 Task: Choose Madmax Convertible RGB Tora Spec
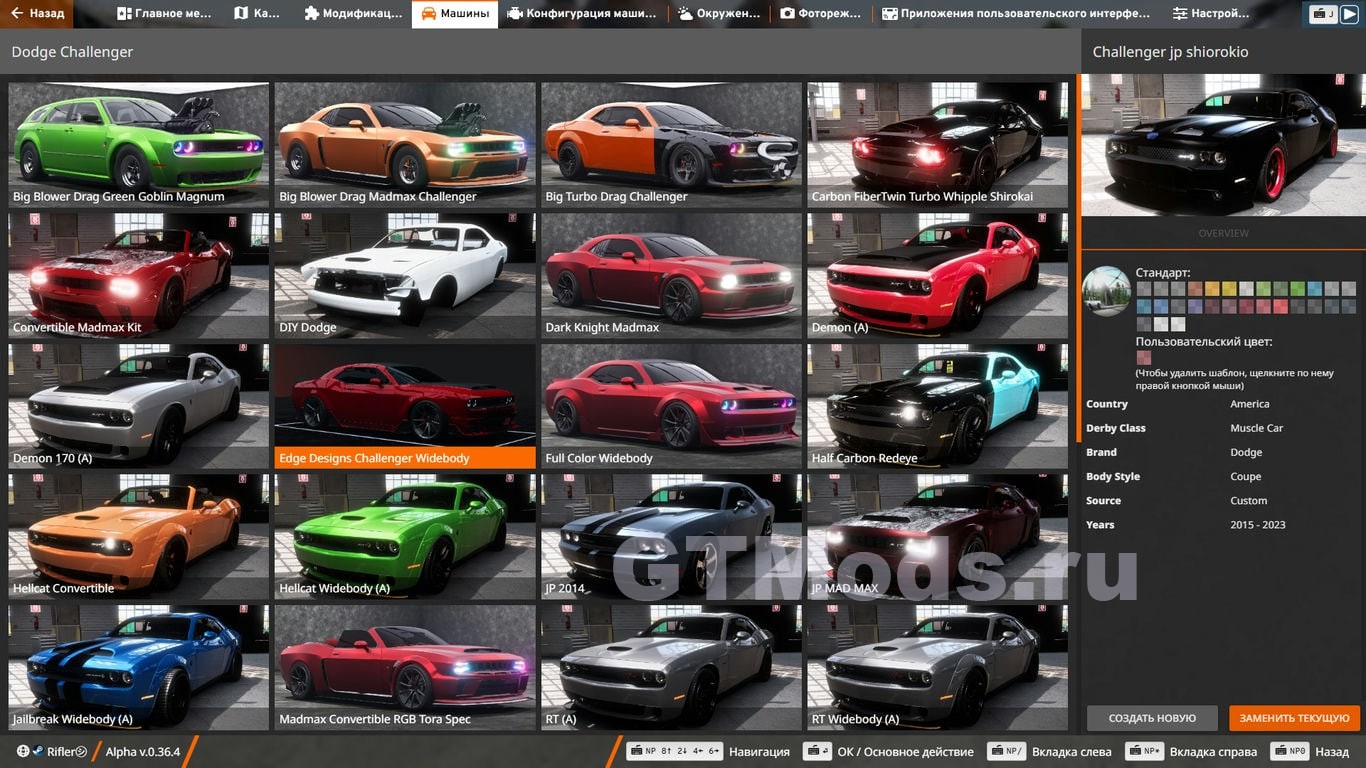pyautogui.click(x=405, y=667)
